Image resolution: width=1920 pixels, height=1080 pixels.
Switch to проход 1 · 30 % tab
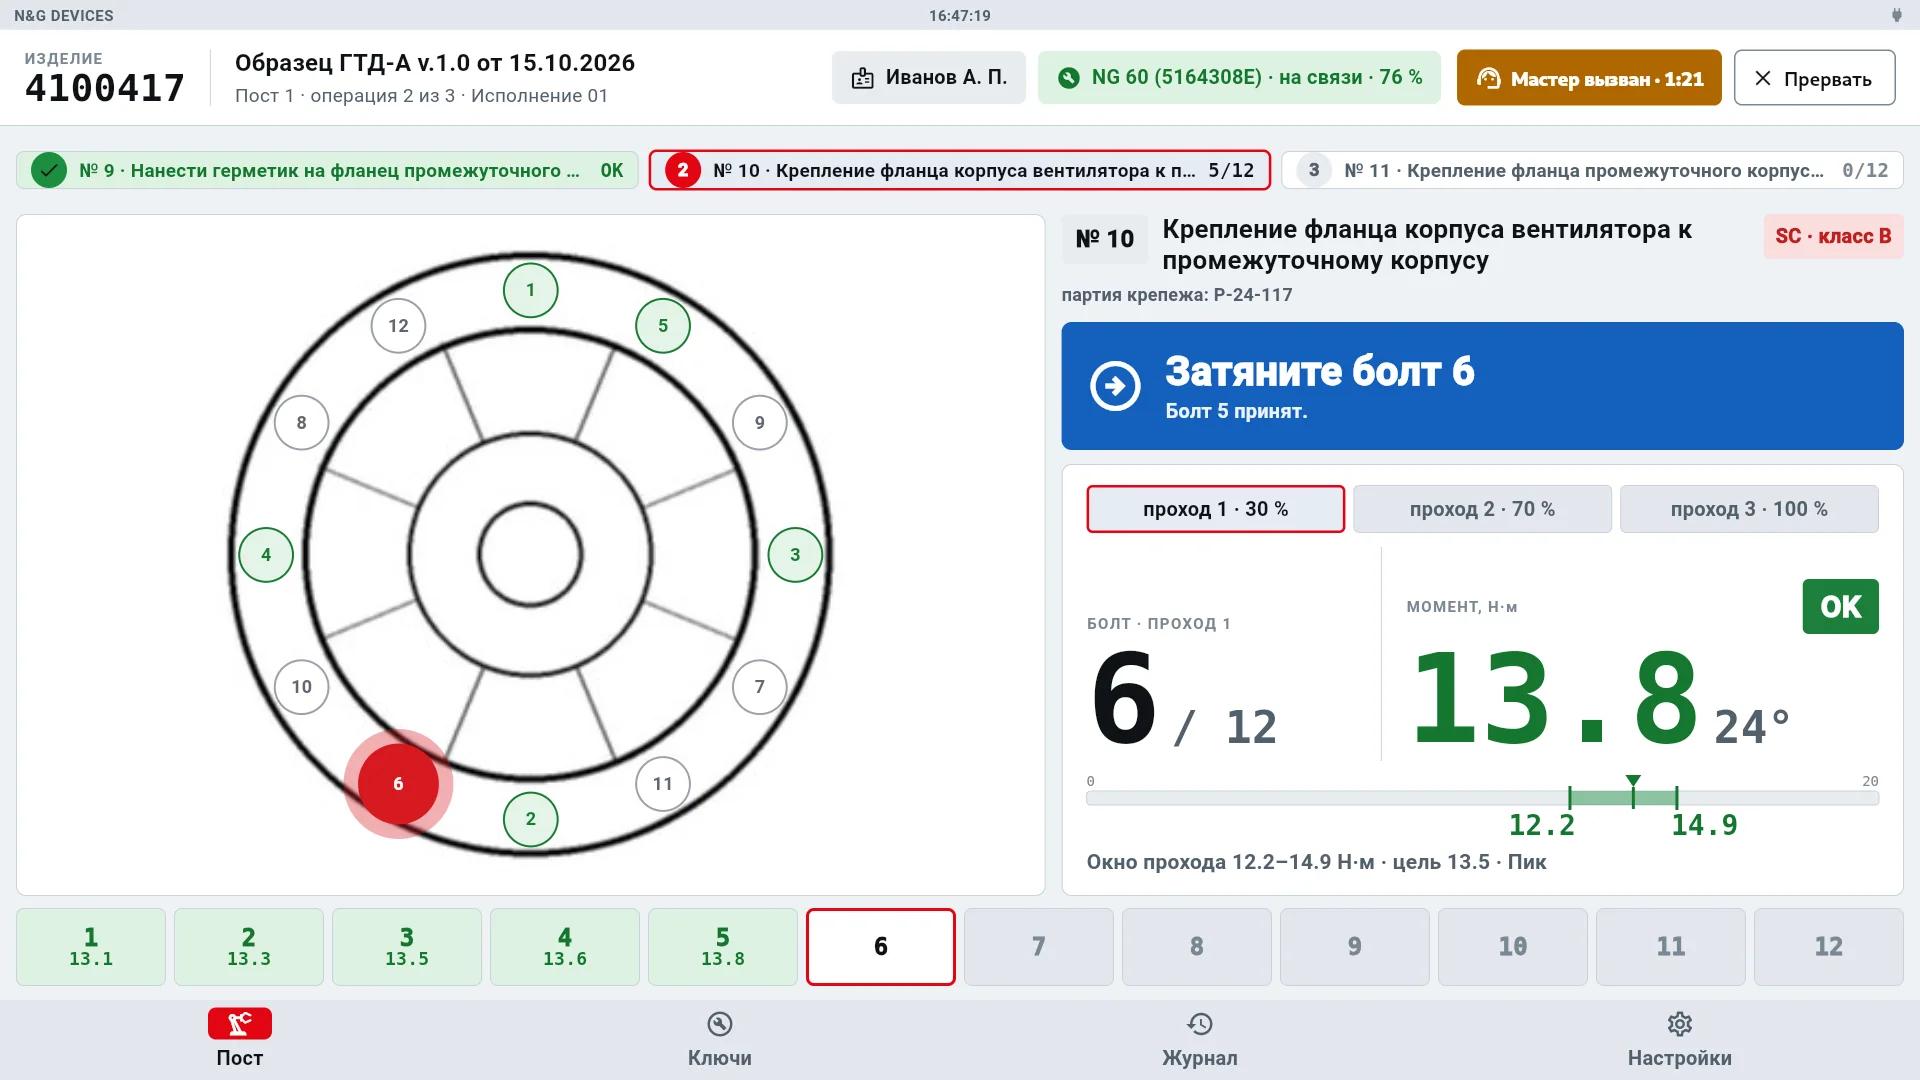[1215, 509]
